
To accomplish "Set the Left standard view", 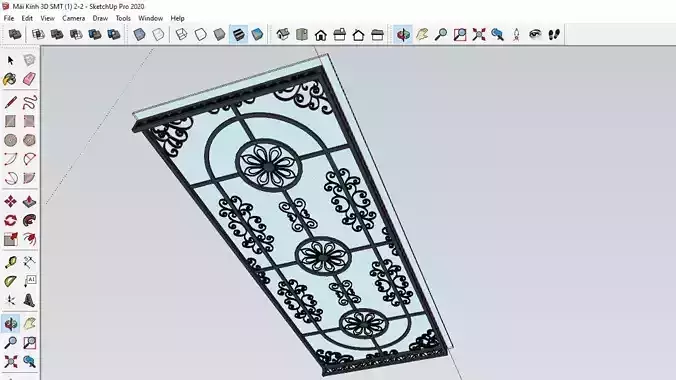I will (378, 34).
